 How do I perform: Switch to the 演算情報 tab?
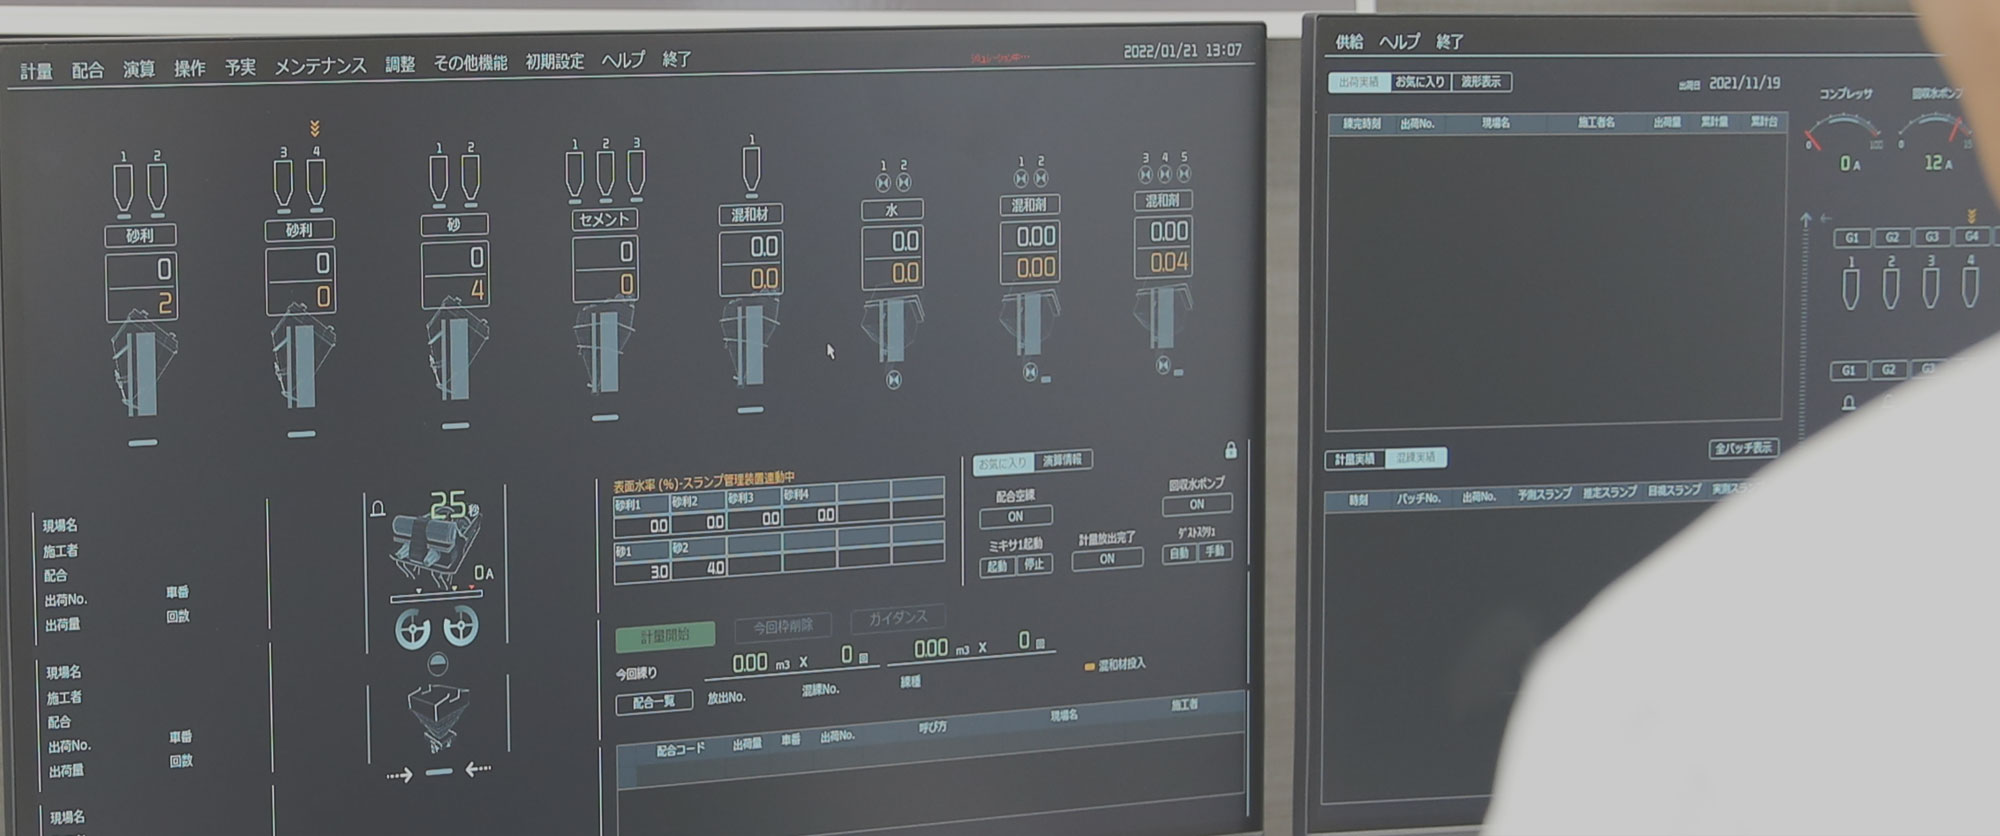tap(1062, 460)
